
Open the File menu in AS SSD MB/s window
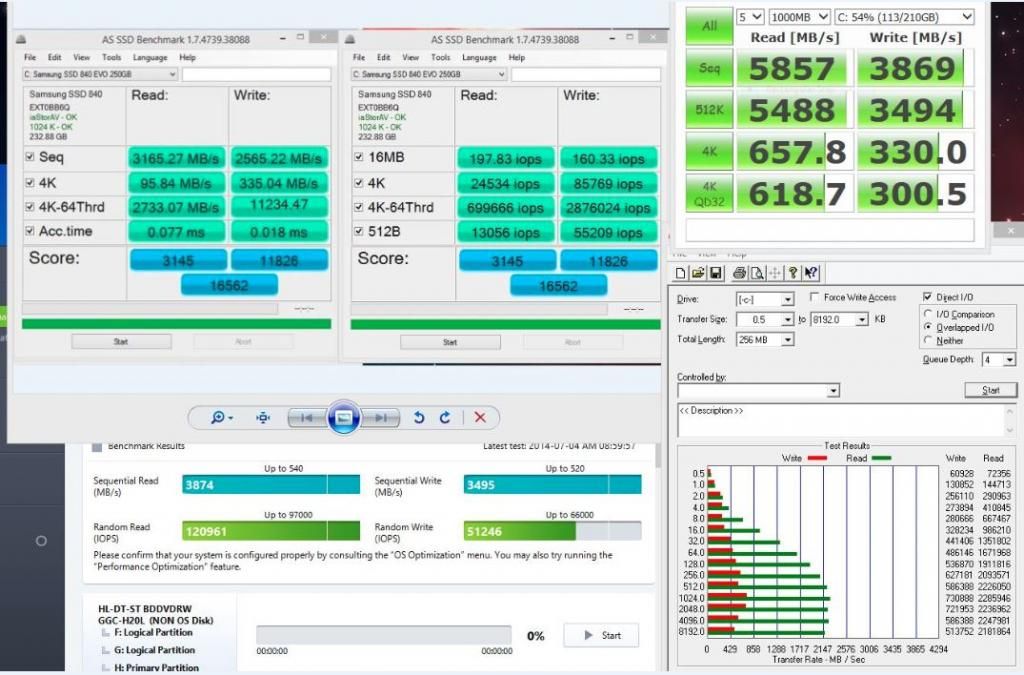pos(30,57)
